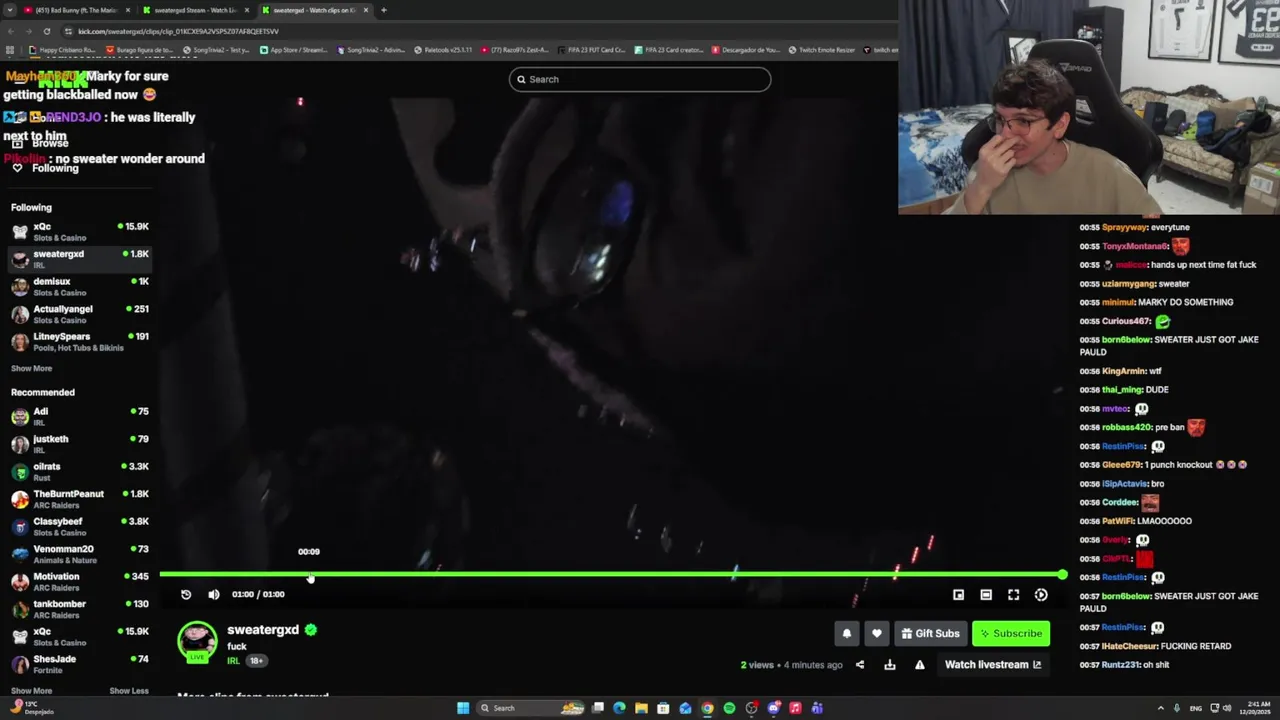Open Classybeef channel in Recommended

pyautogui.click(x=80, y=526)
